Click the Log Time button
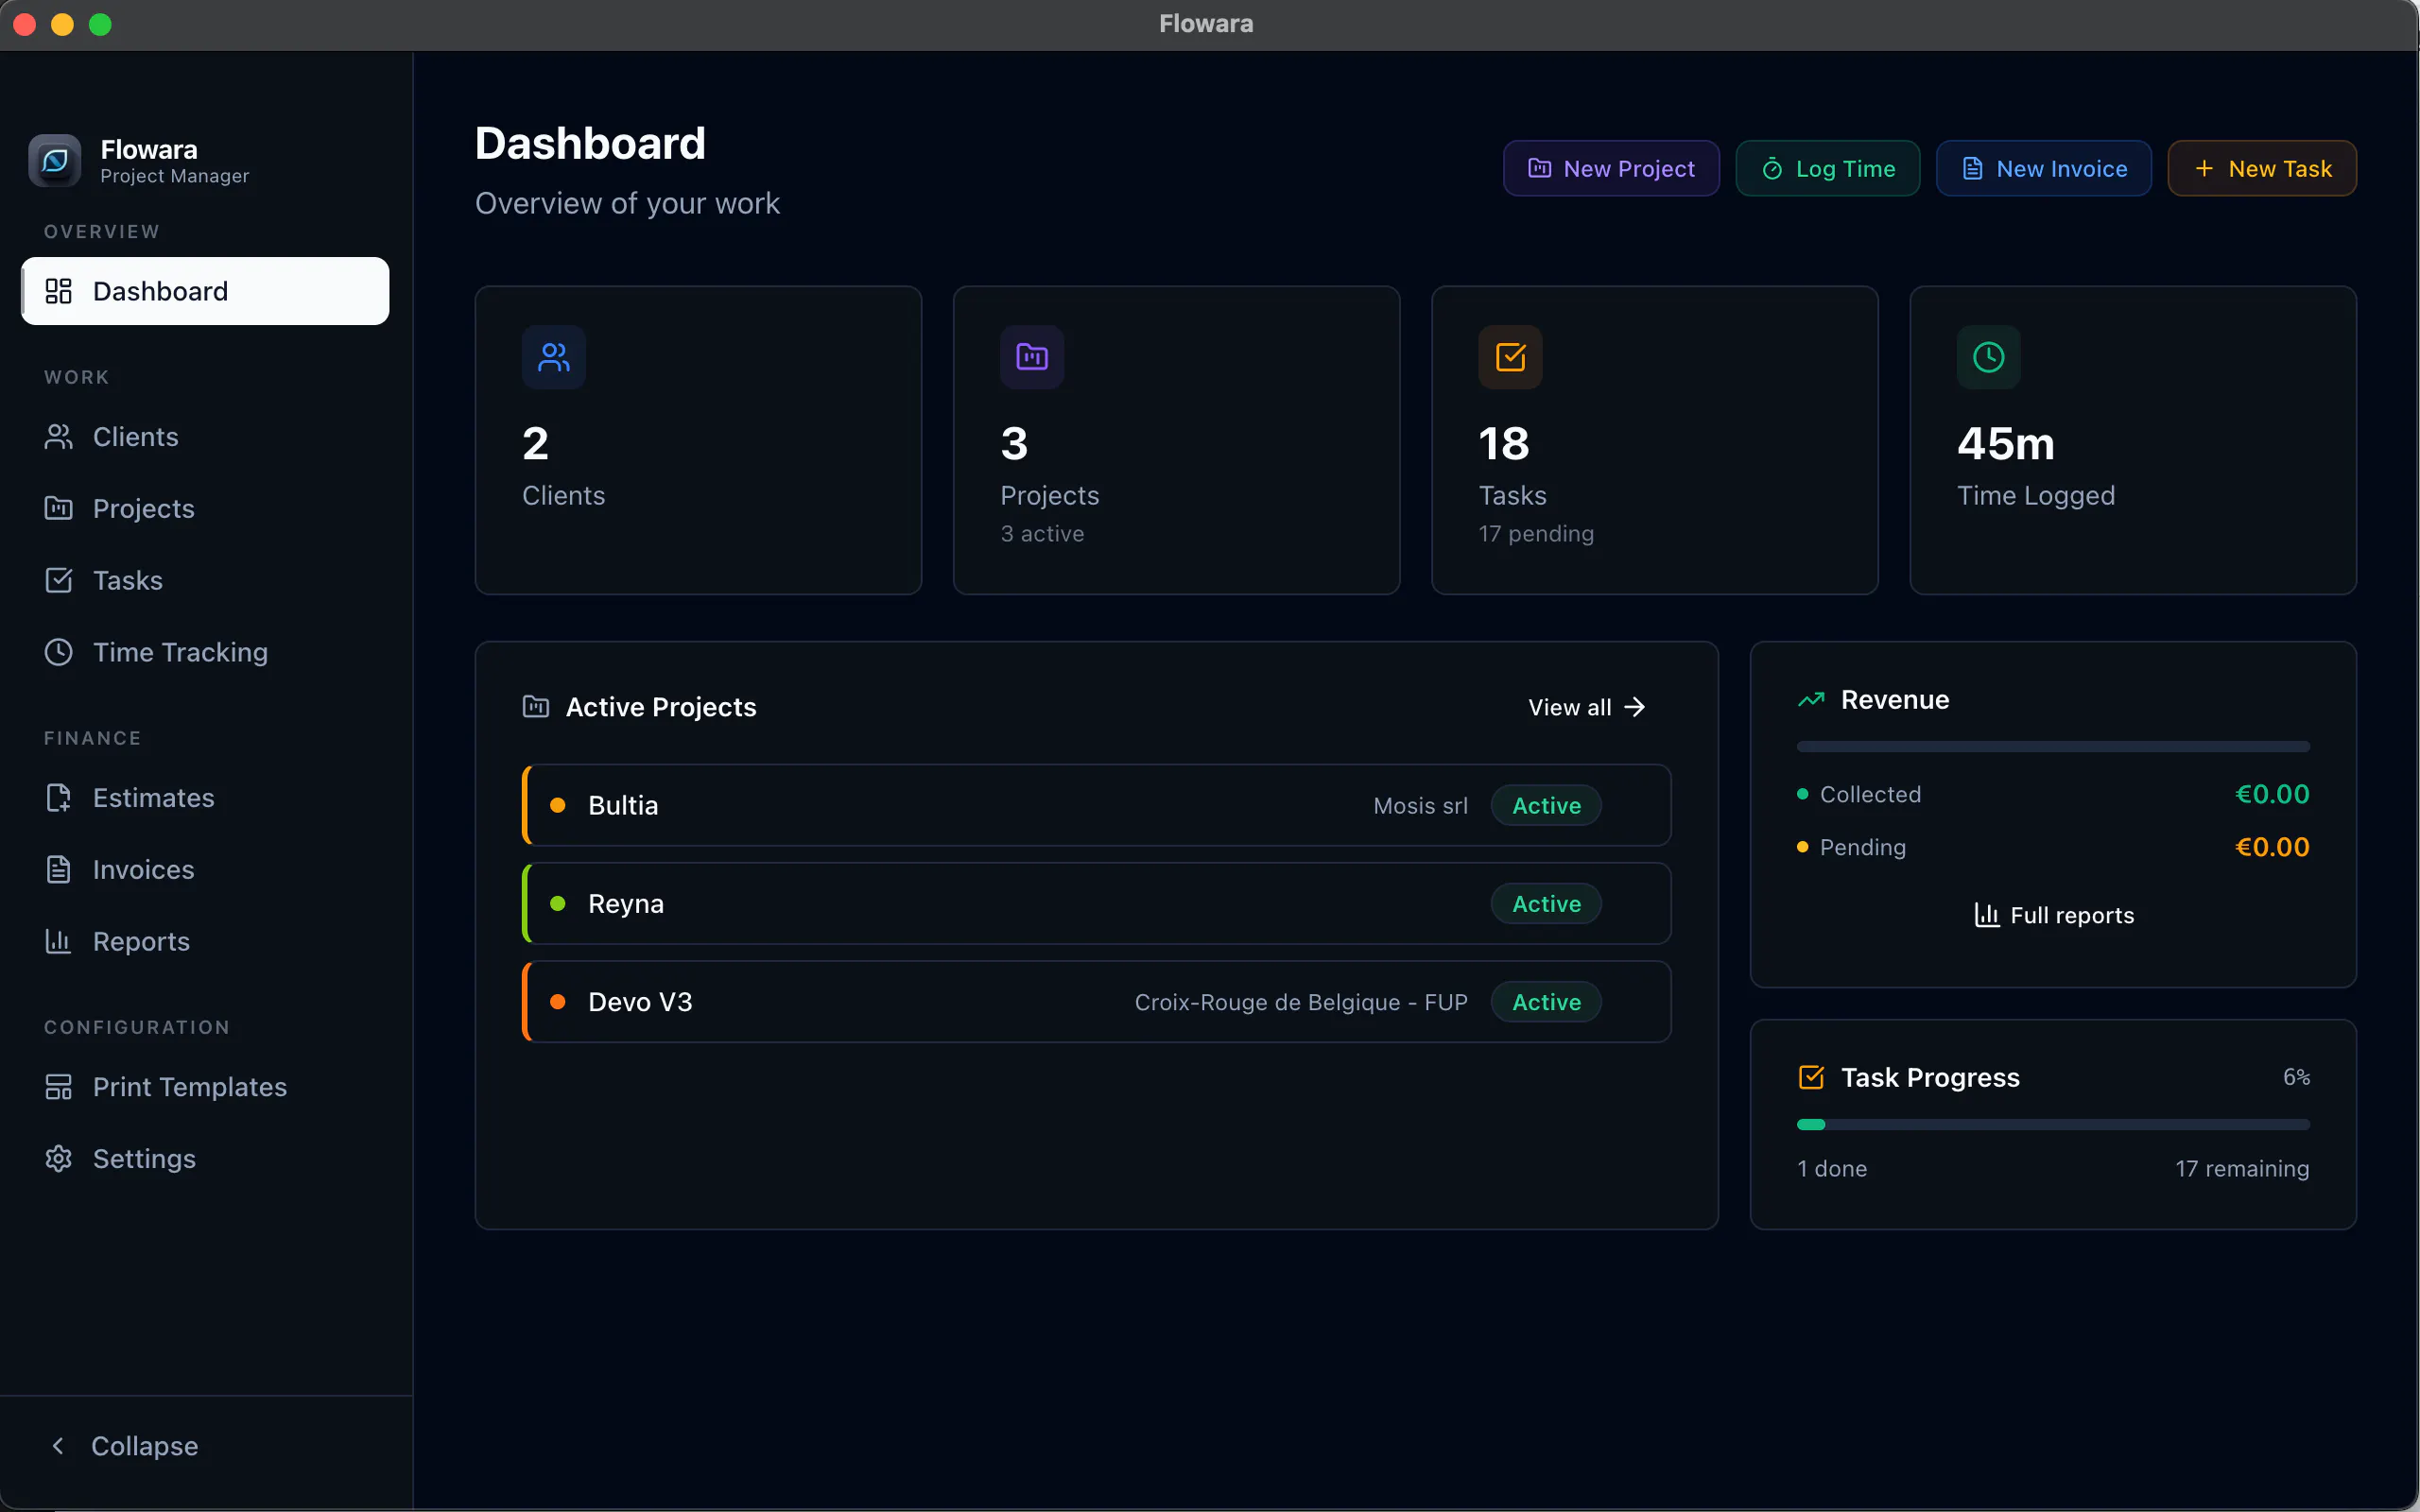2420x1512 pixels. (1827, 168)
